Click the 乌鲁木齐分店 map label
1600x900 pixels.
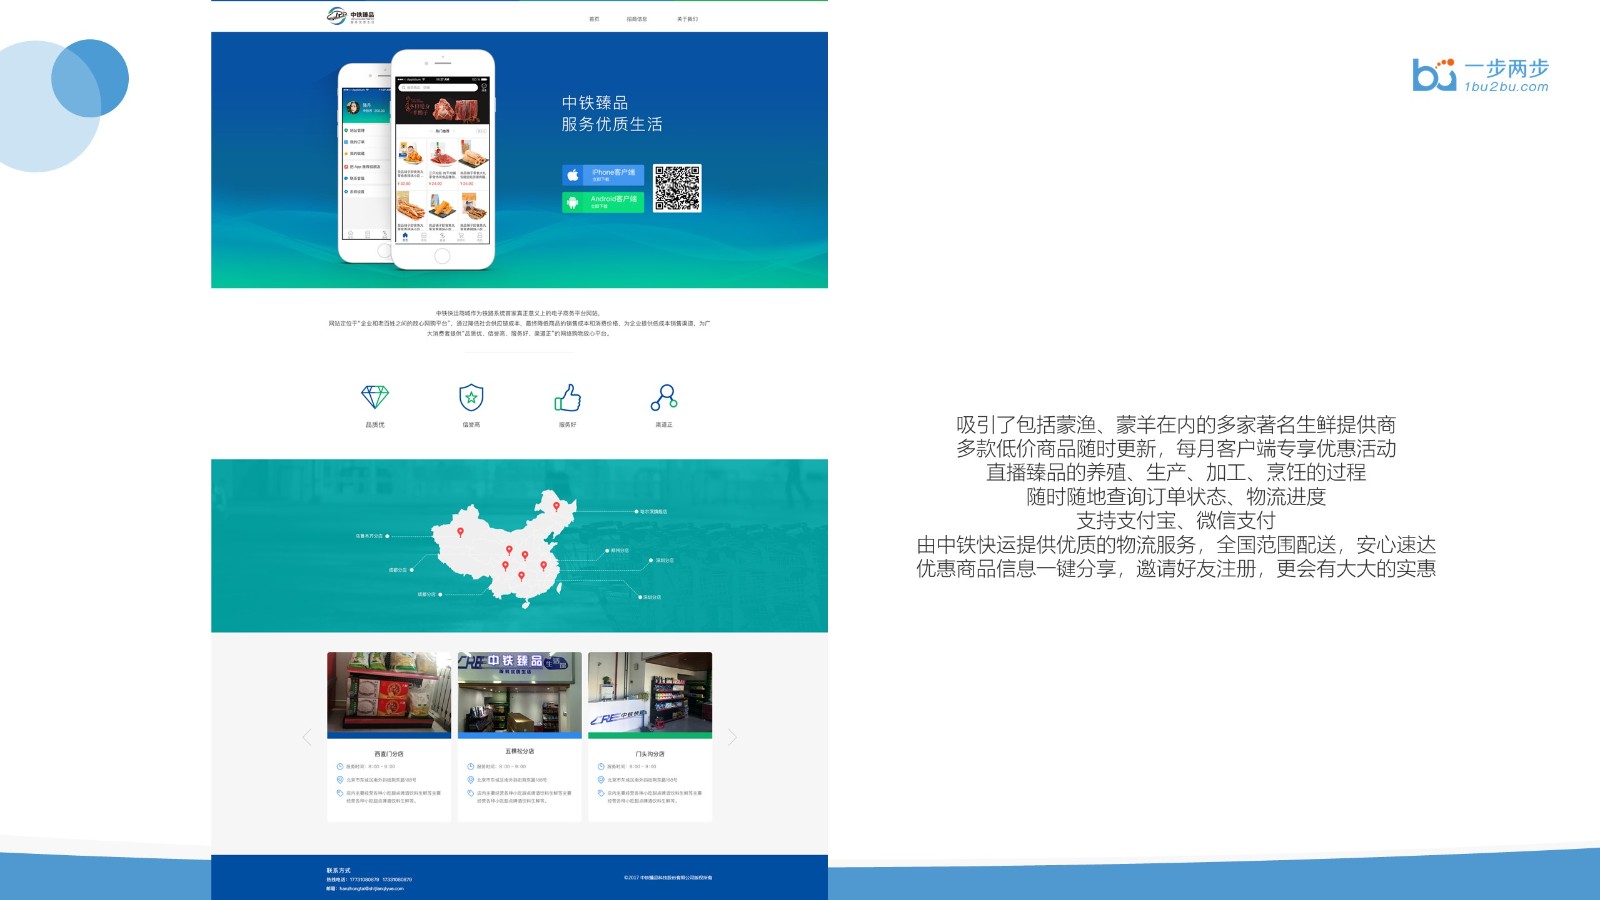tap(369, 536)
